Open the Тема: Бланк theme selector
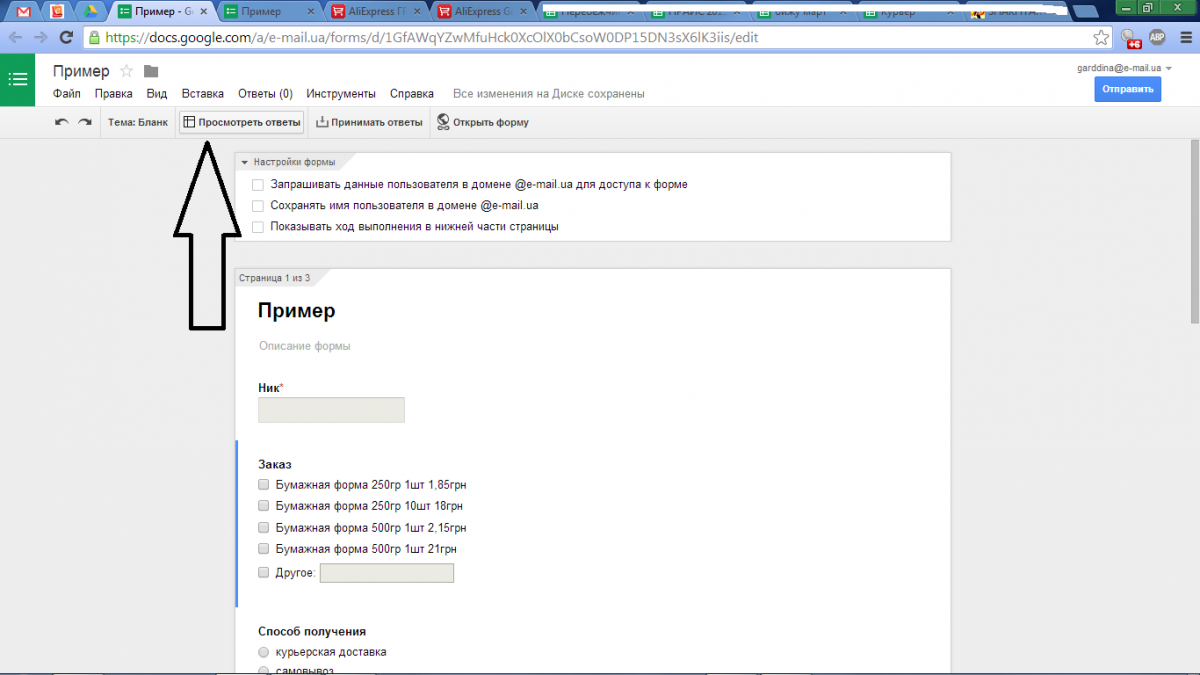The width and height of the screenshot is (1200, 675). [138, 122]
